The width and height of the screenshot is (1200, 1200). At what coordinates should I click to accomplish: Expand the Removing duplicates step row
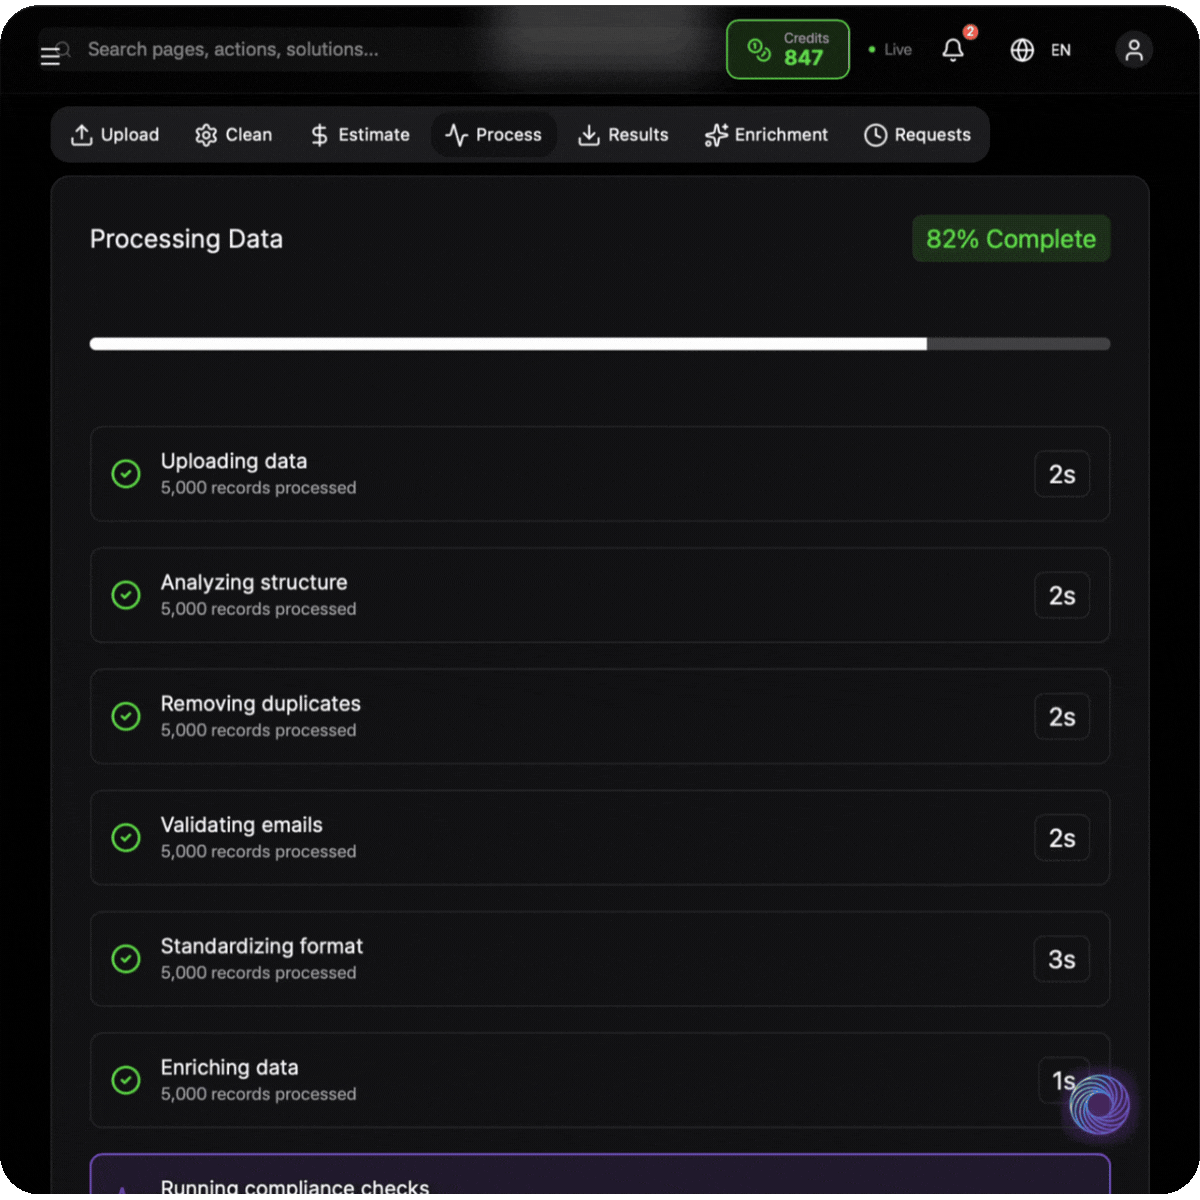pyautogui.click(x=600, y=716)
